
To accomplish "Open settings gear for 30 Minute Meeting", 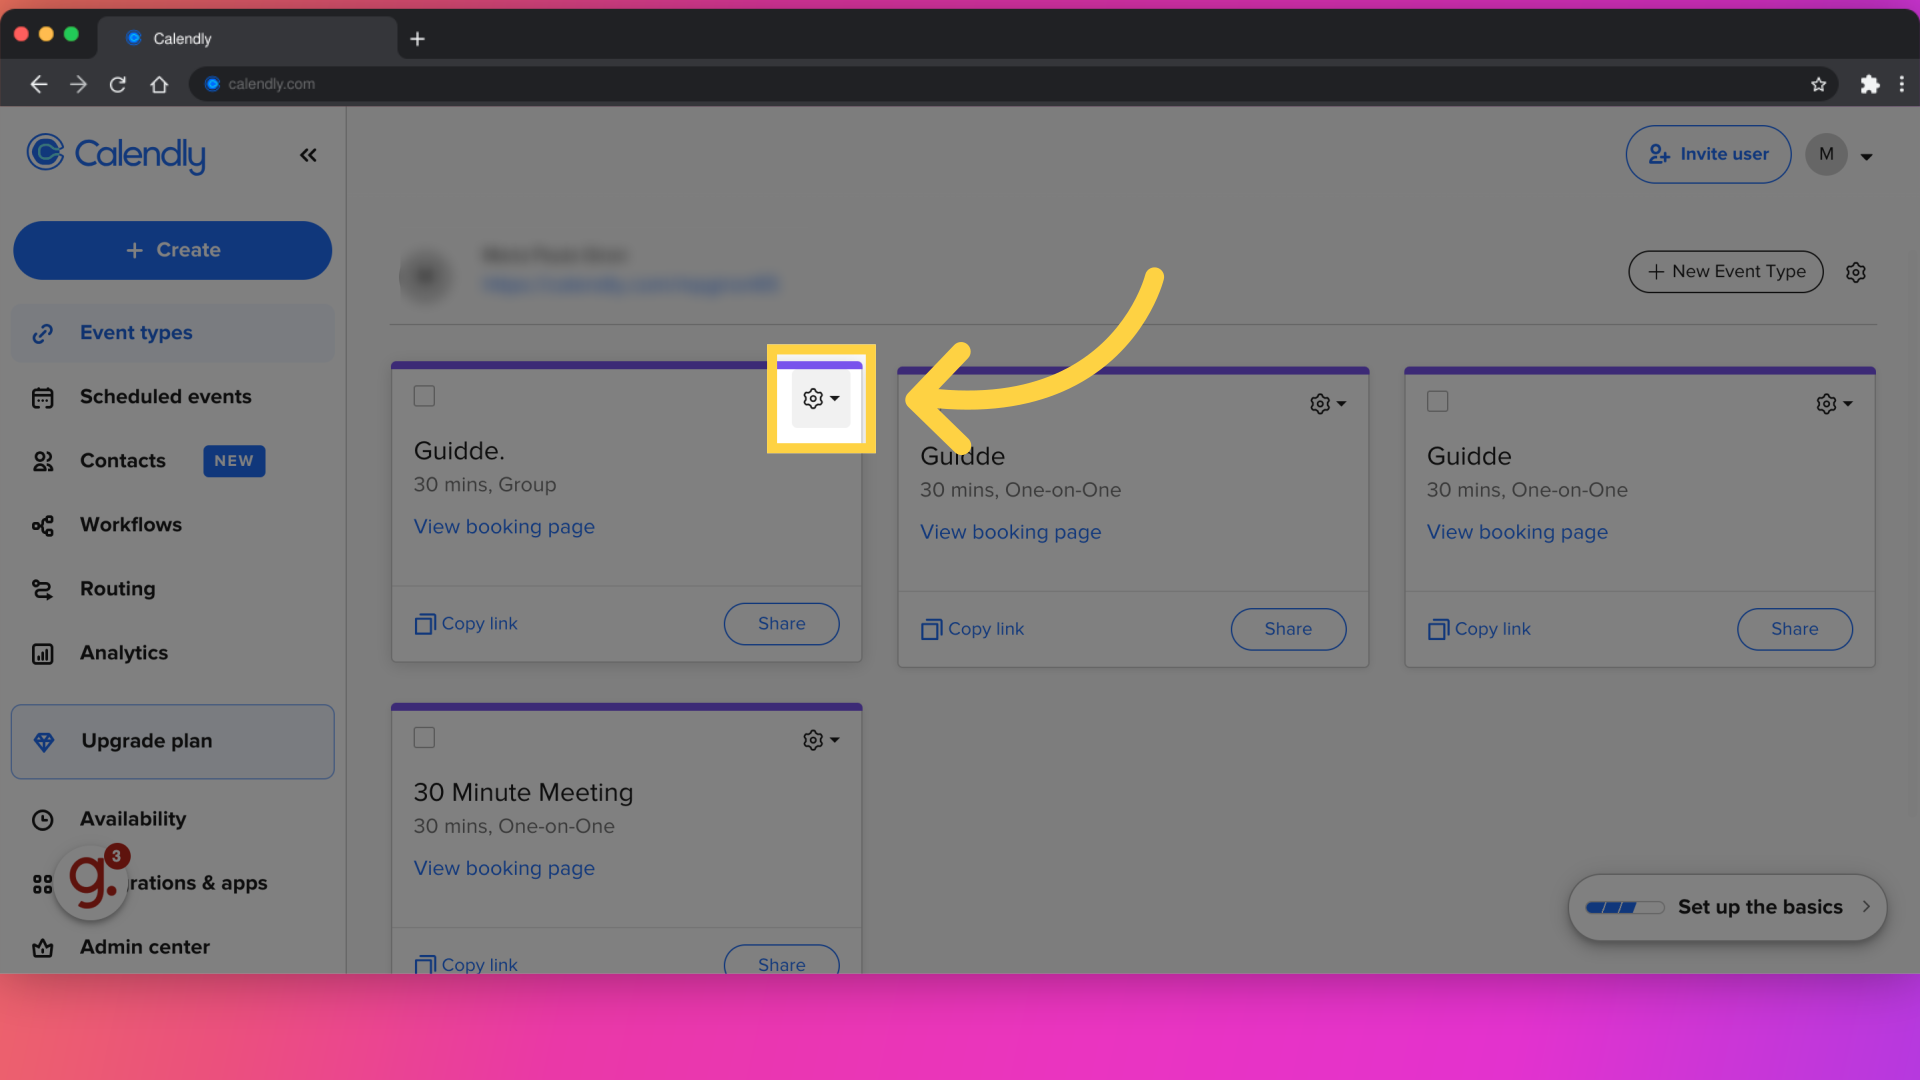I will [818, 740].
